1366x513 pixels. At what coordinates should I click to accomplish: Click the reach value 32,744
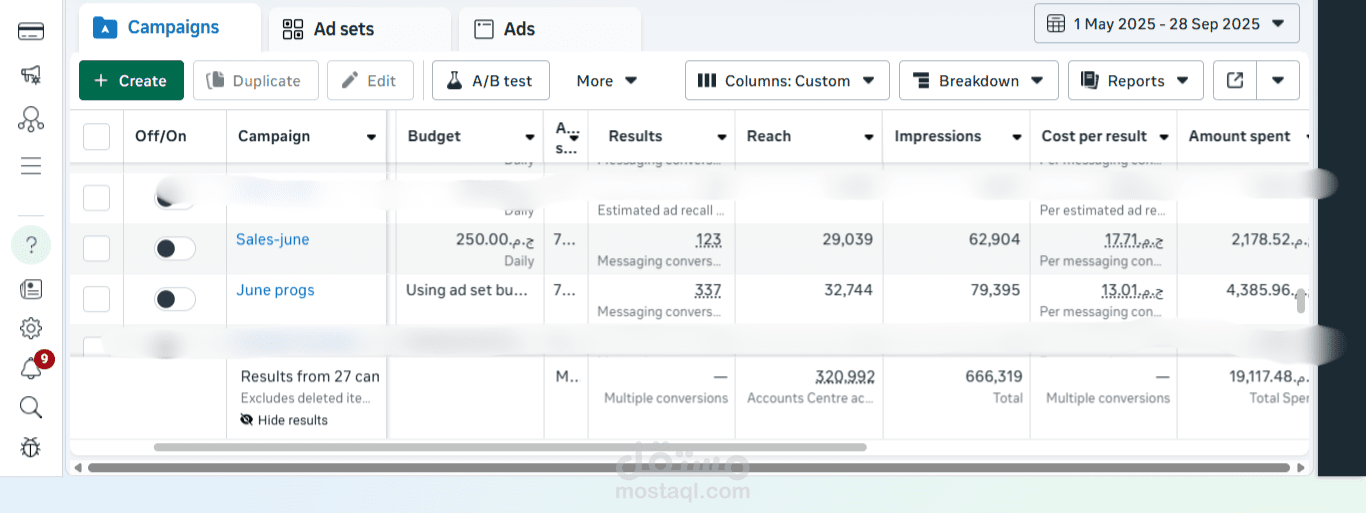click(x=847, y=291)
